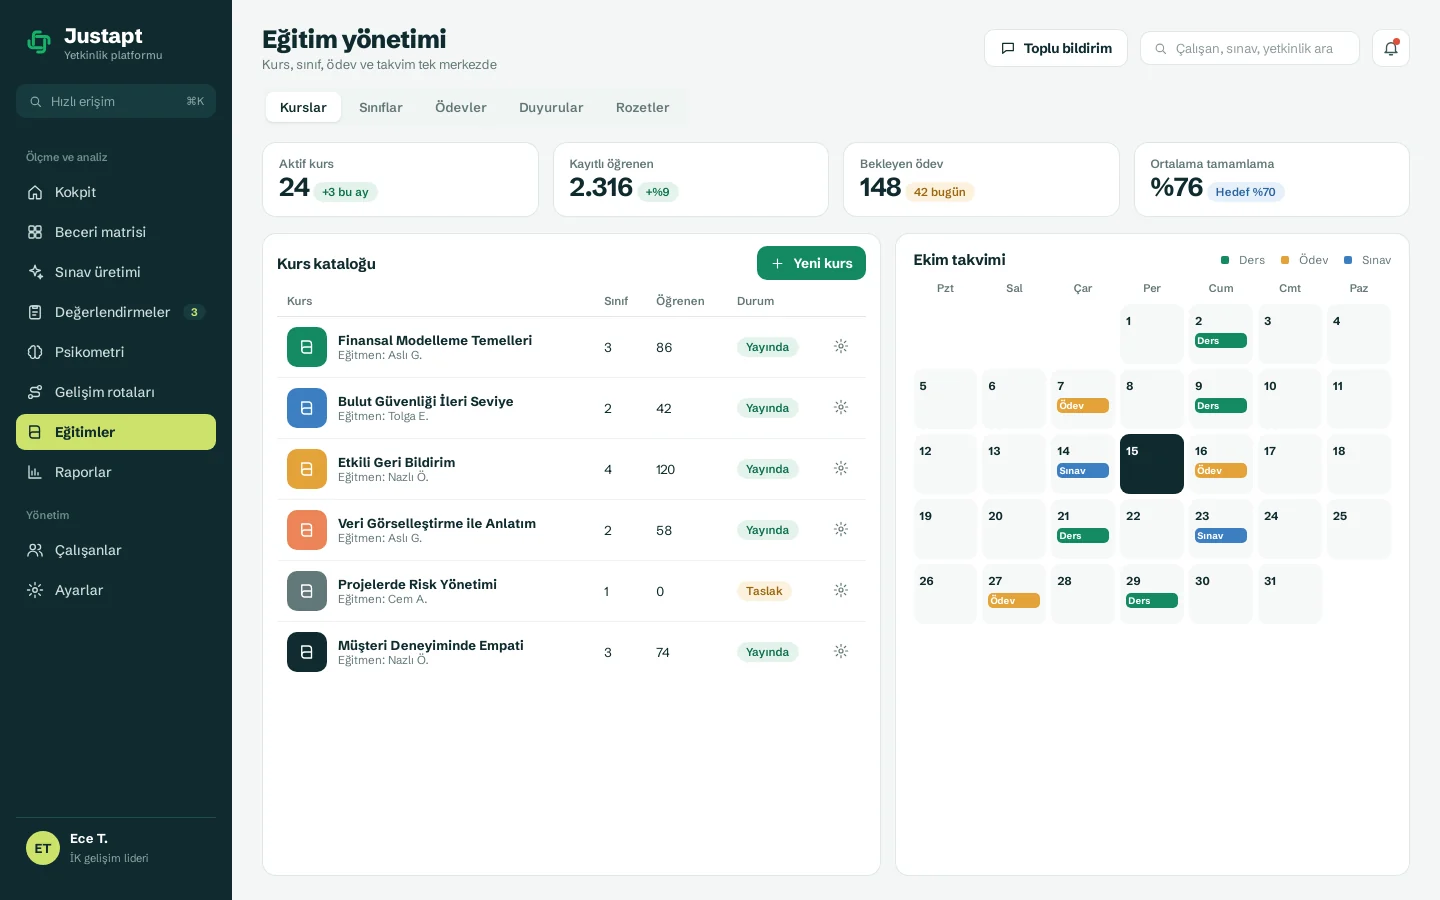Click the Hedef %70 badge
The width and height of the screenshot is (1440, 900).
point(1245,192)
